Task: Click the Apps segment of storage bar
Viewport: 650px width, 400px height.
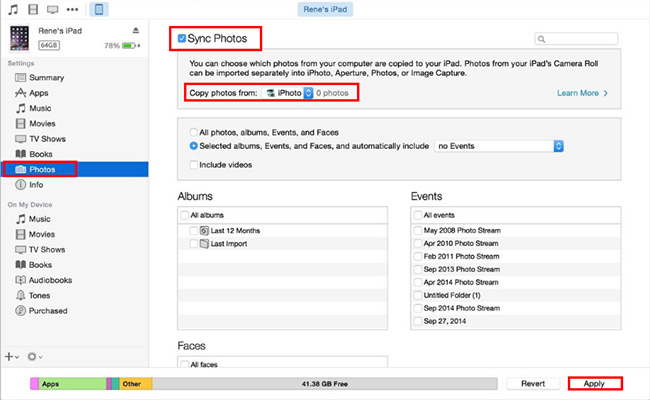Action: pos(73,384)
